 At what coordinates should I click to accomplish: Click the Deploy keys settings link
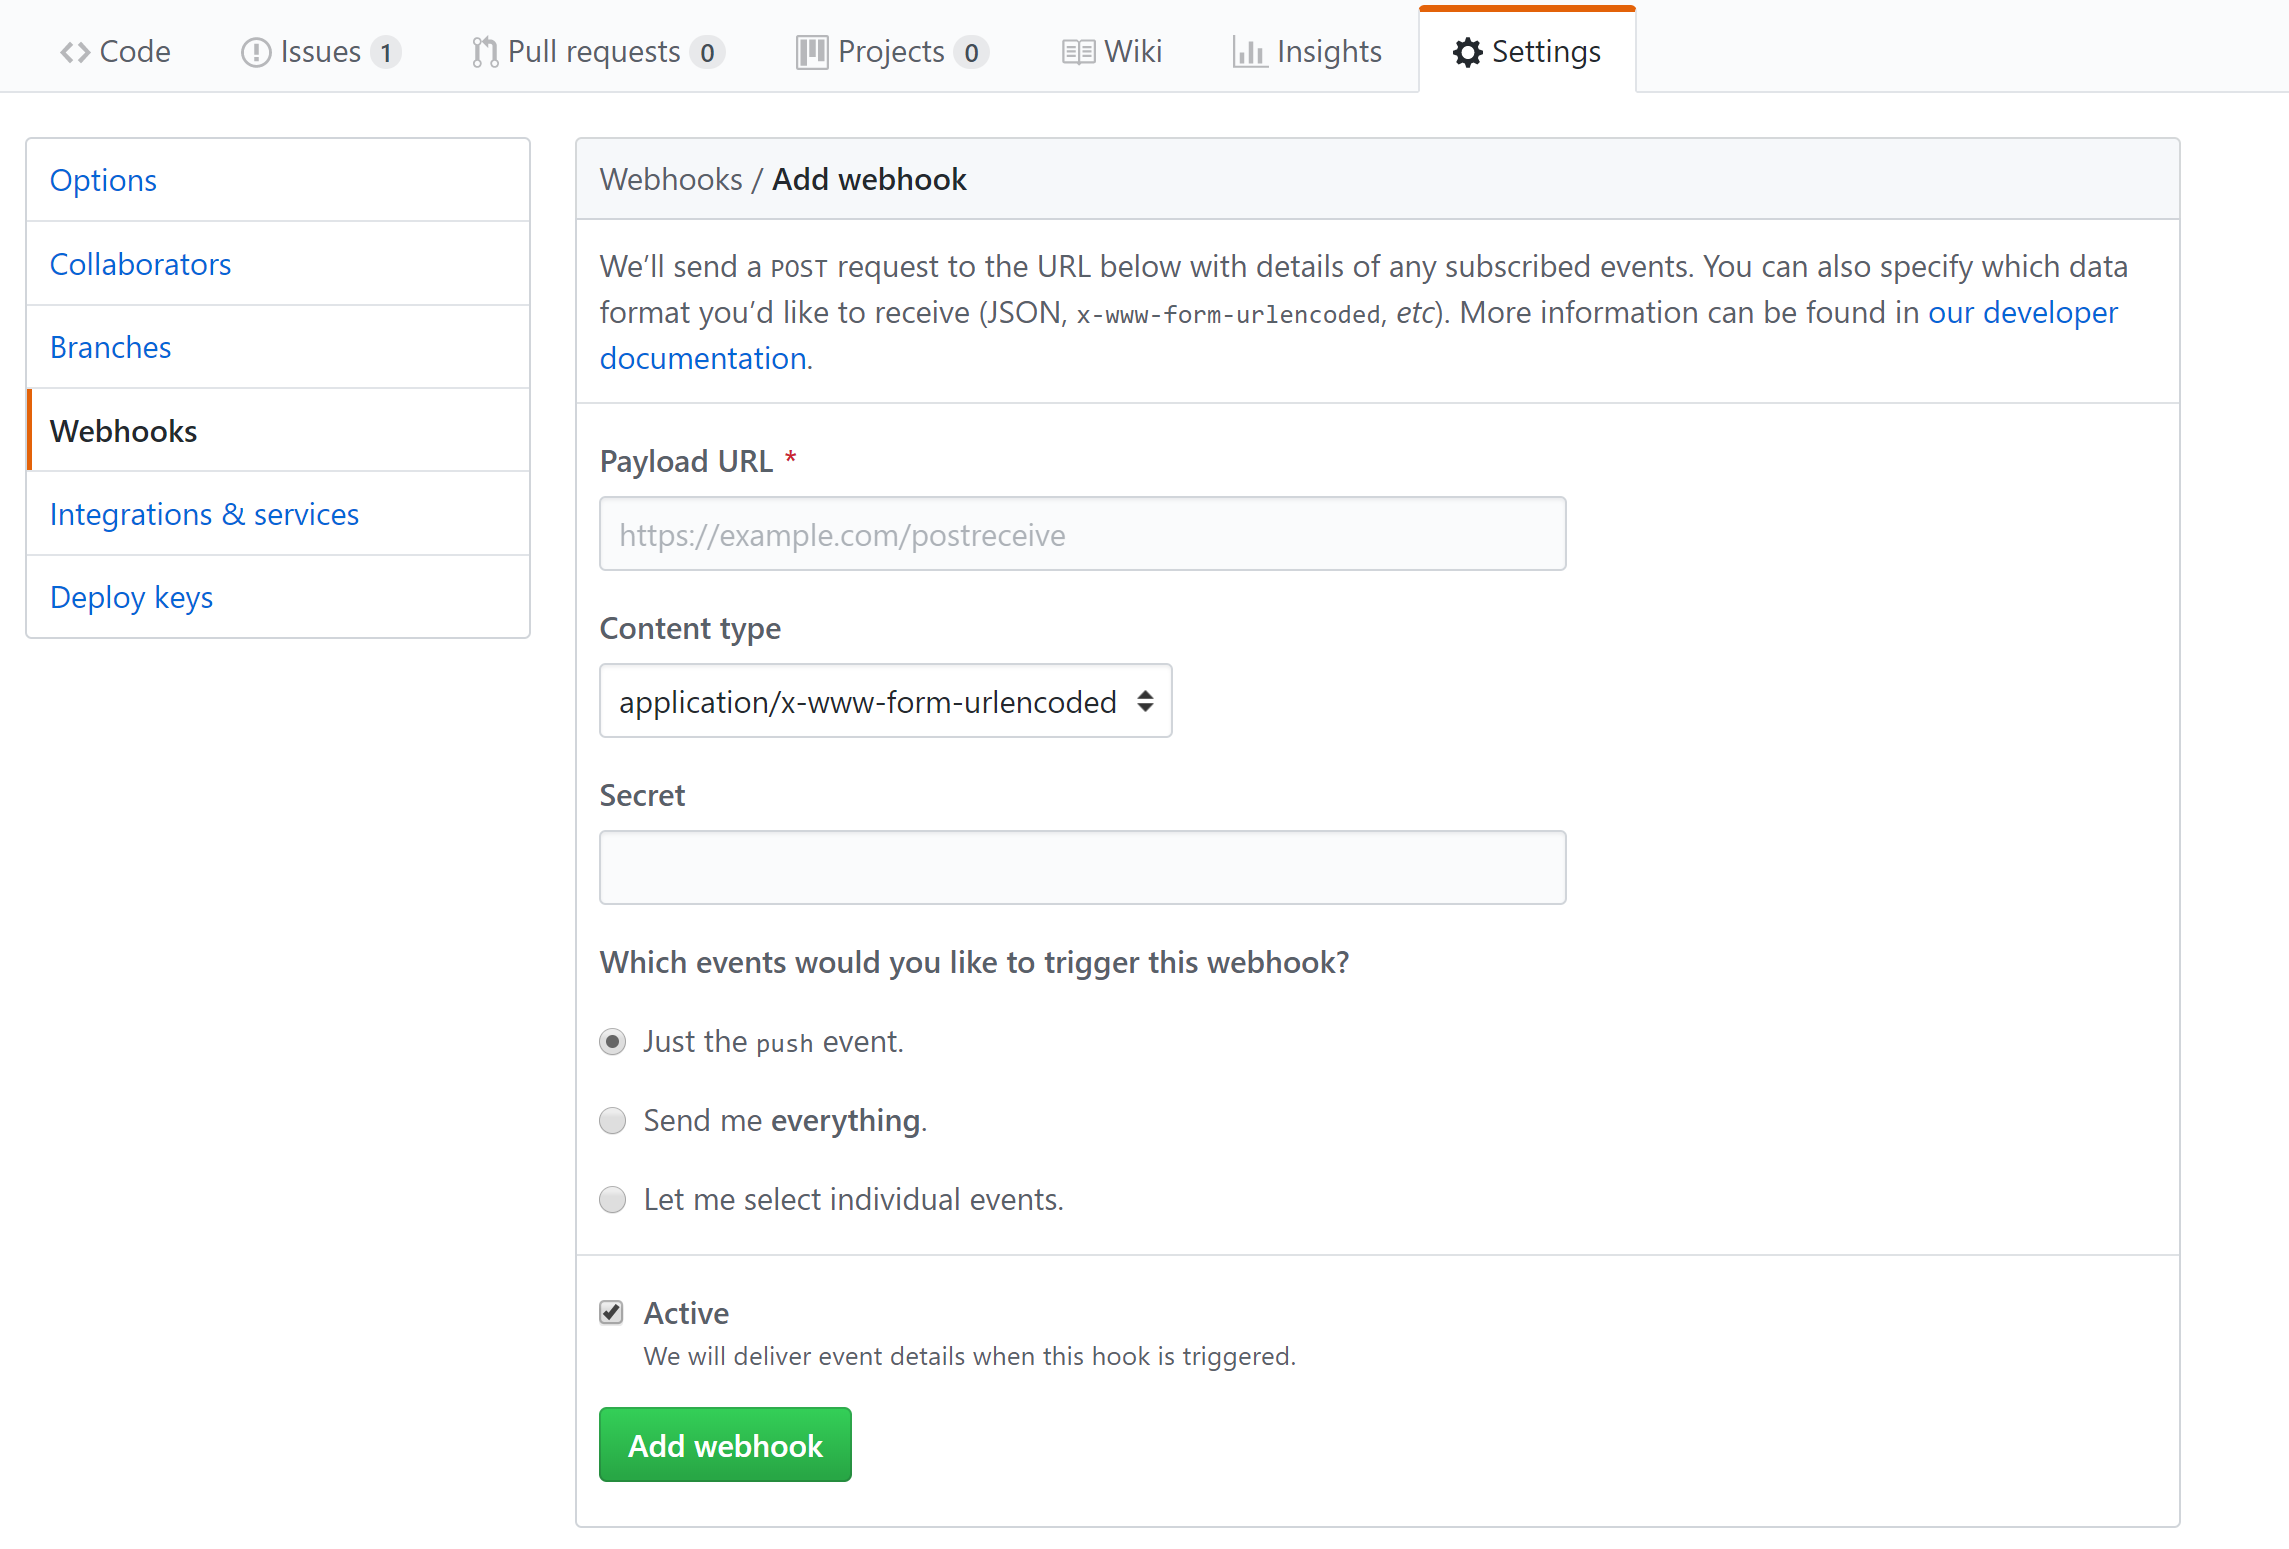click(131, 595)
